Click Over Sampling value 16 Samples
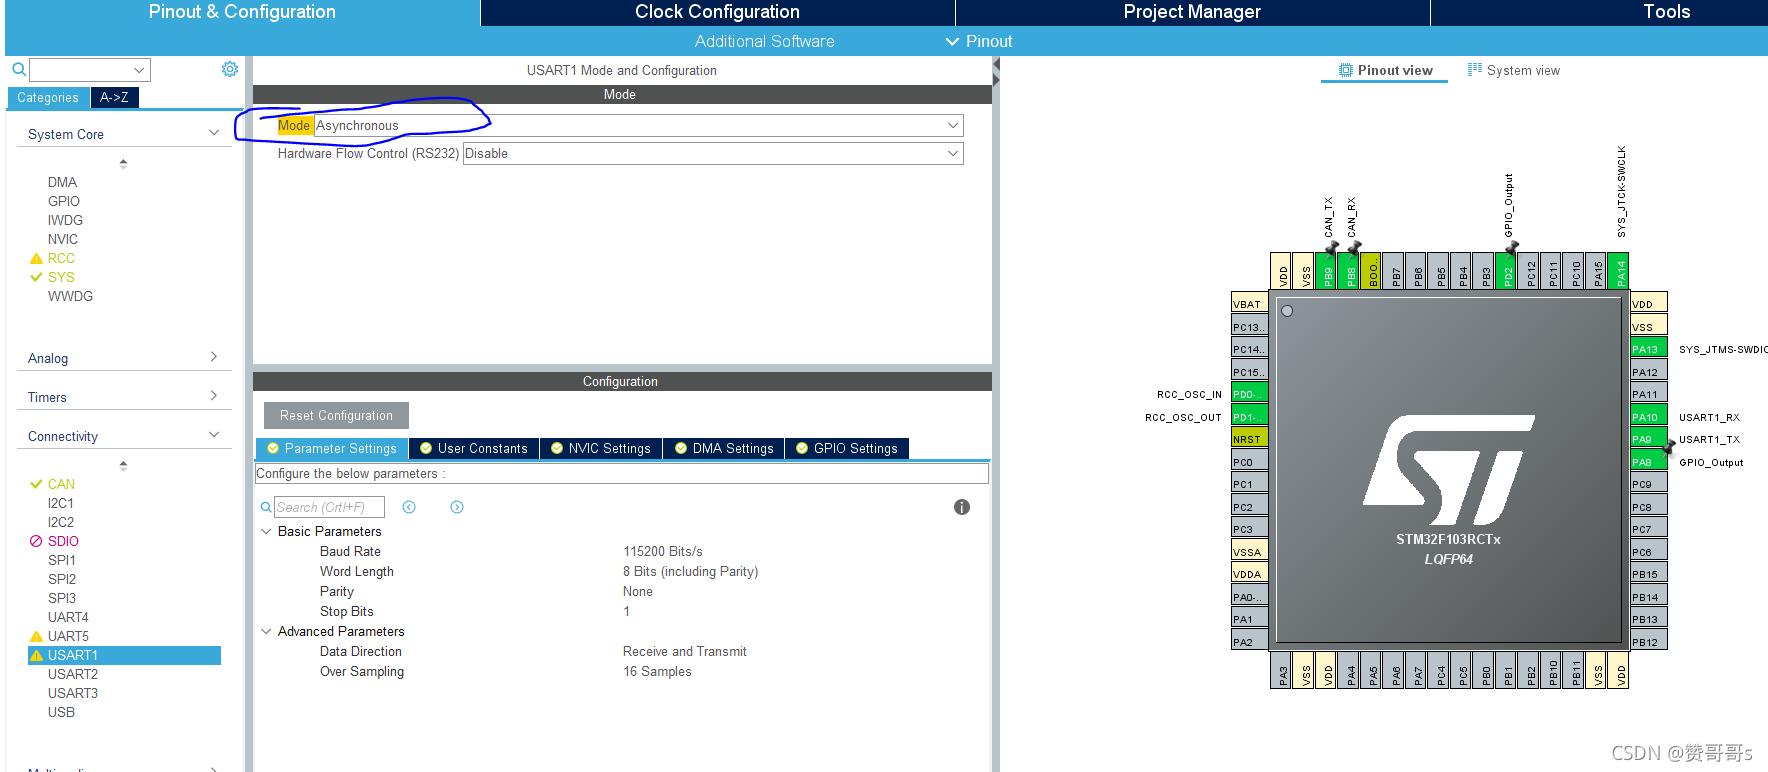1768x772 pixels. tap(657, 671)
